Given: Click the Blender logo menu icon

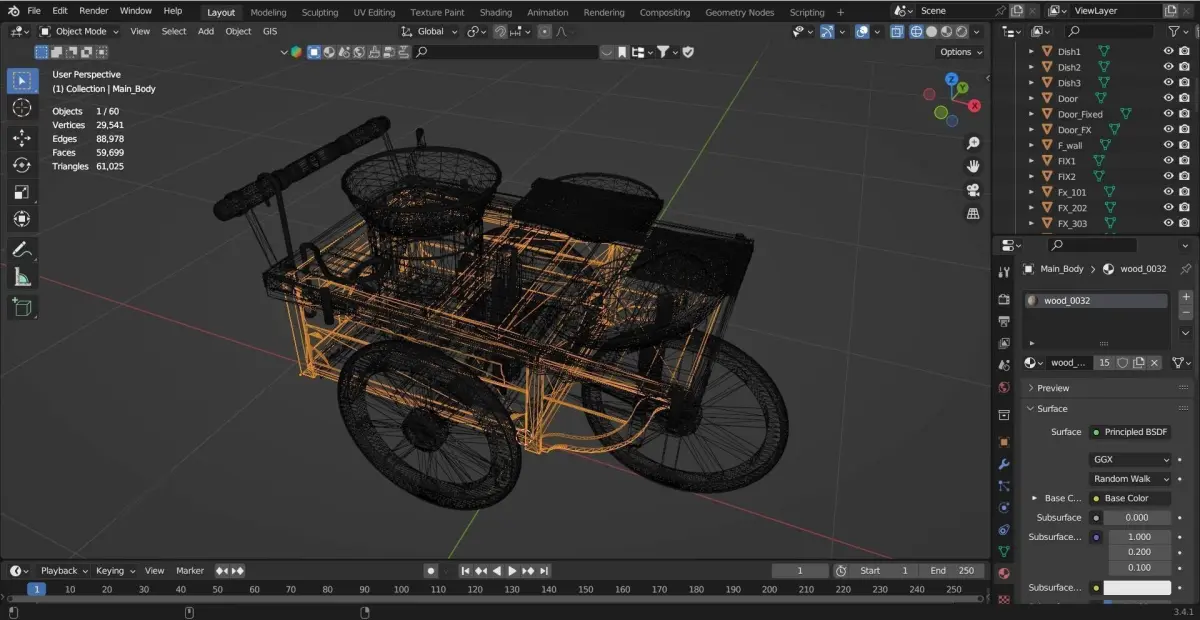Looking at the screenshot, I should click(x=13, y=11).
